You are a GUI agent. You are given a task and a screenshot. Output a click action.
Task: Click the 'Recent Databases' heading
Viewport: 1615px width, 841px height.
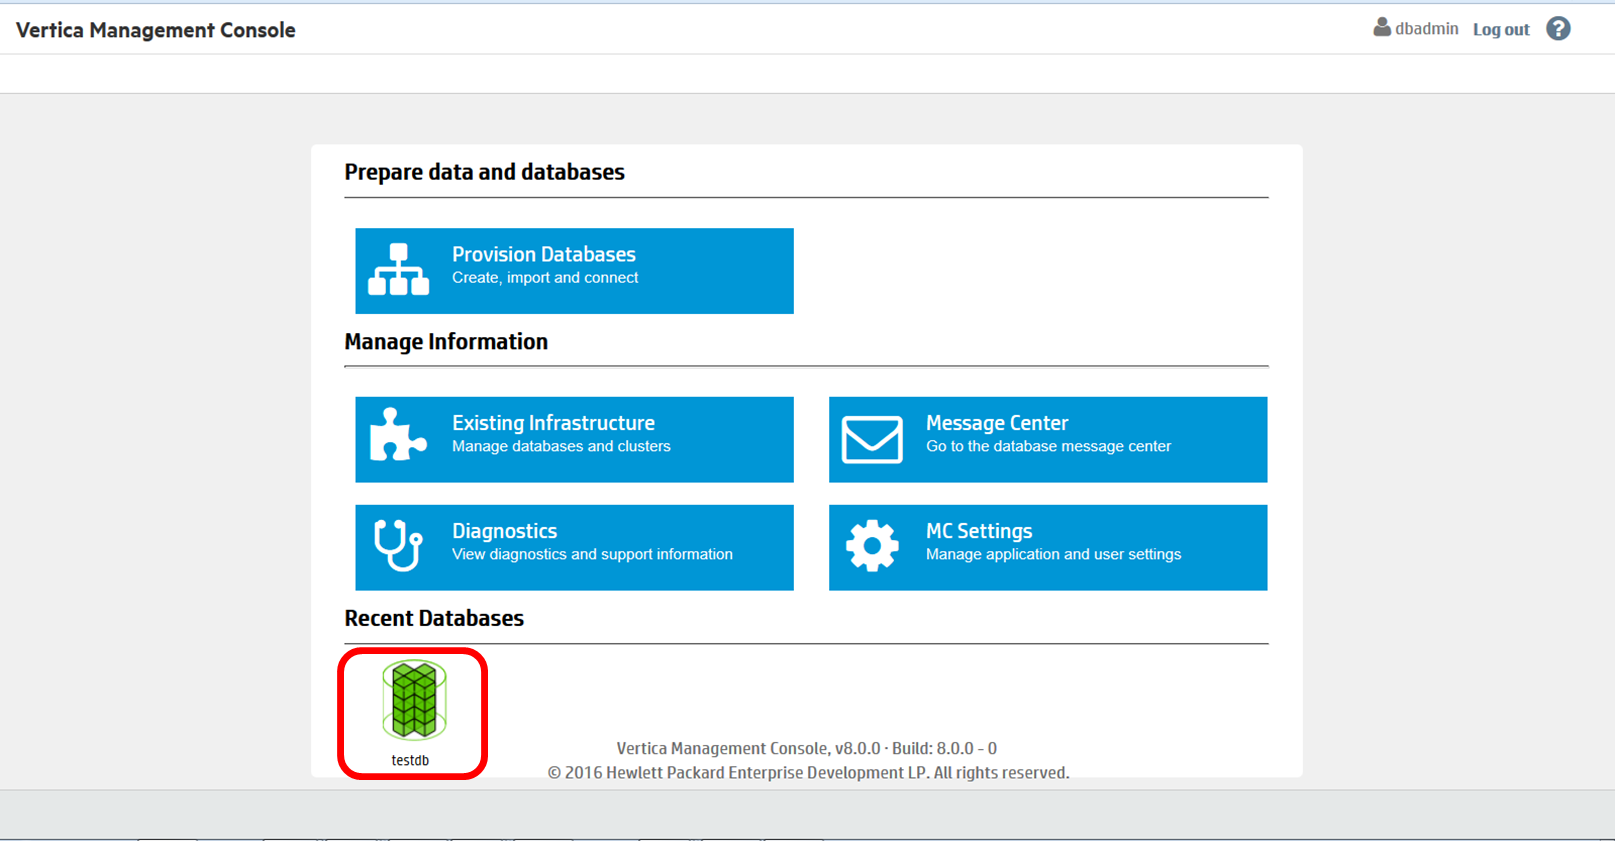click(x=434, y=618)
